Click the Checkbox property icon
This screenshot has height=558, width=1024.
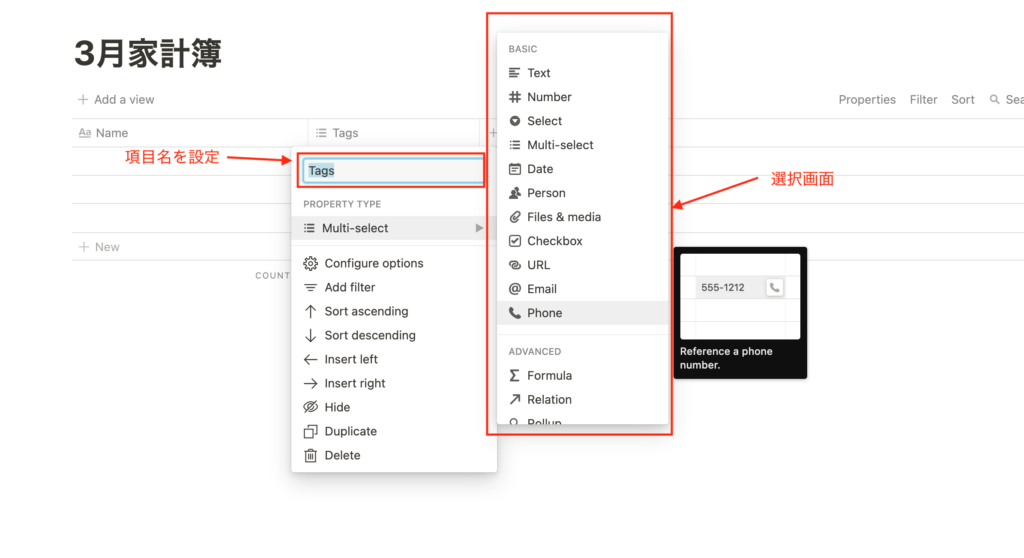pyautogui.click(x=515, y=241)
